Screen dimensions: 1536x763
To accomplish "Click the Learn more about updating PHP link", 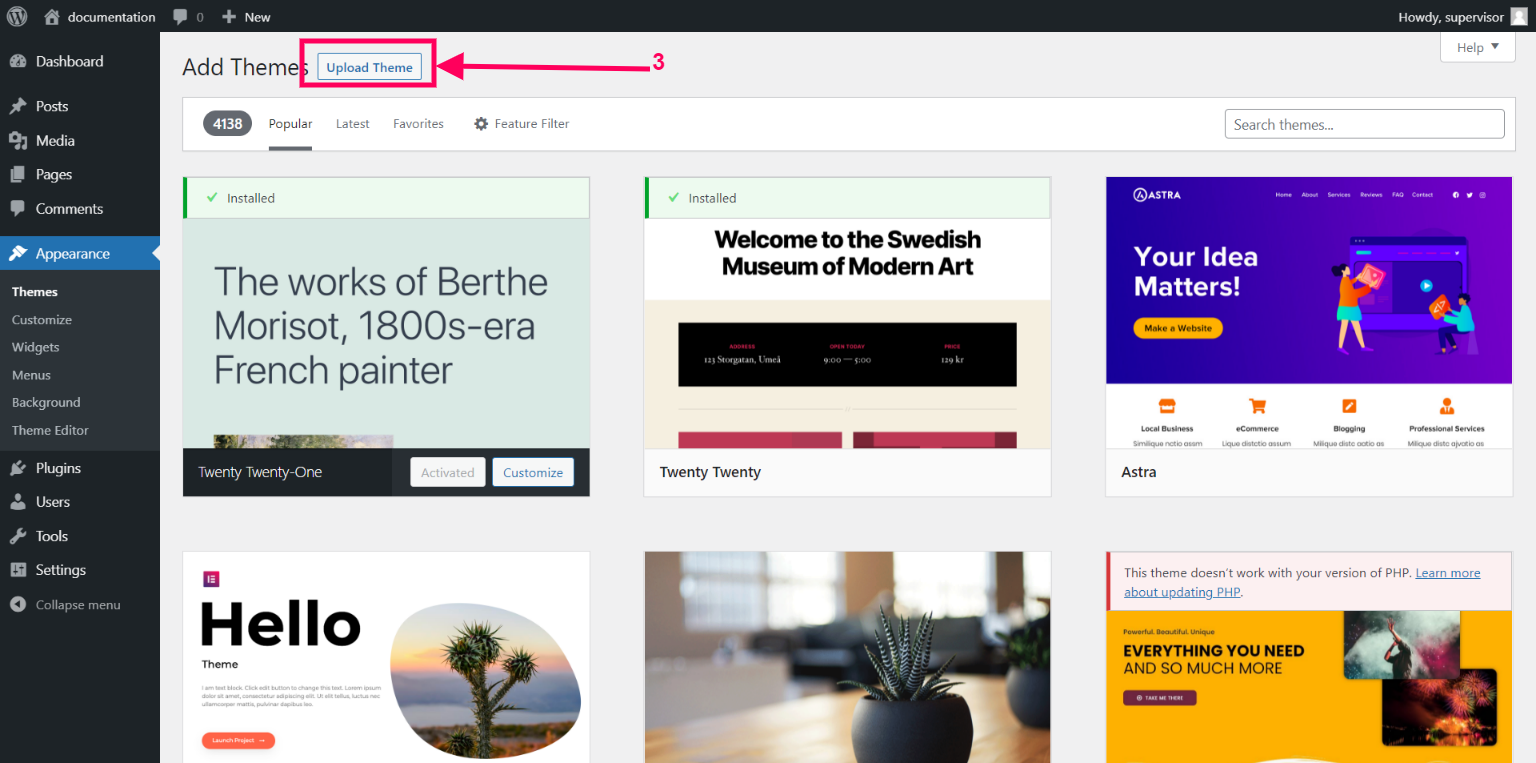I will click(1302, 582).
